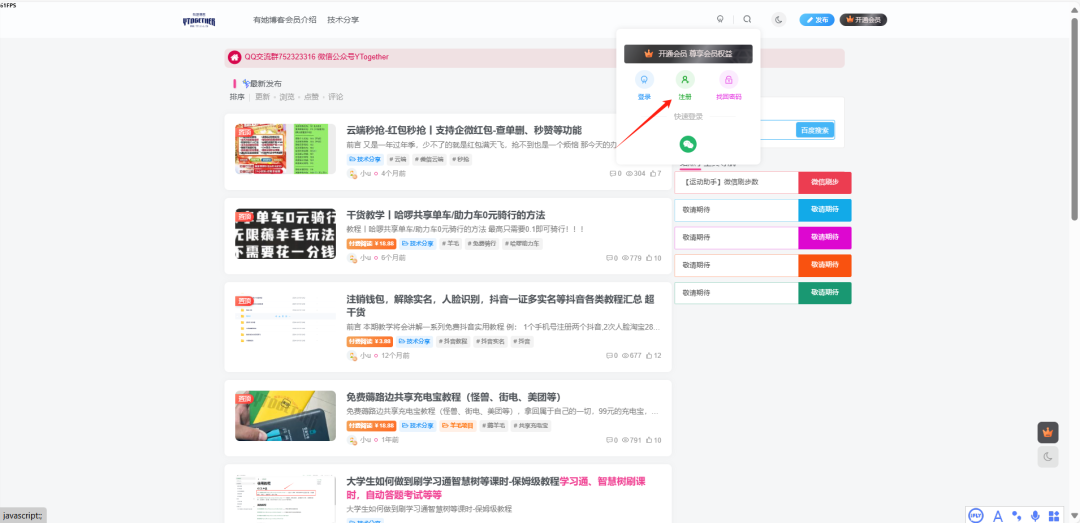
Task: Click the #微信云端 tag
Action: pyautogui.click(x=430, y=159)
